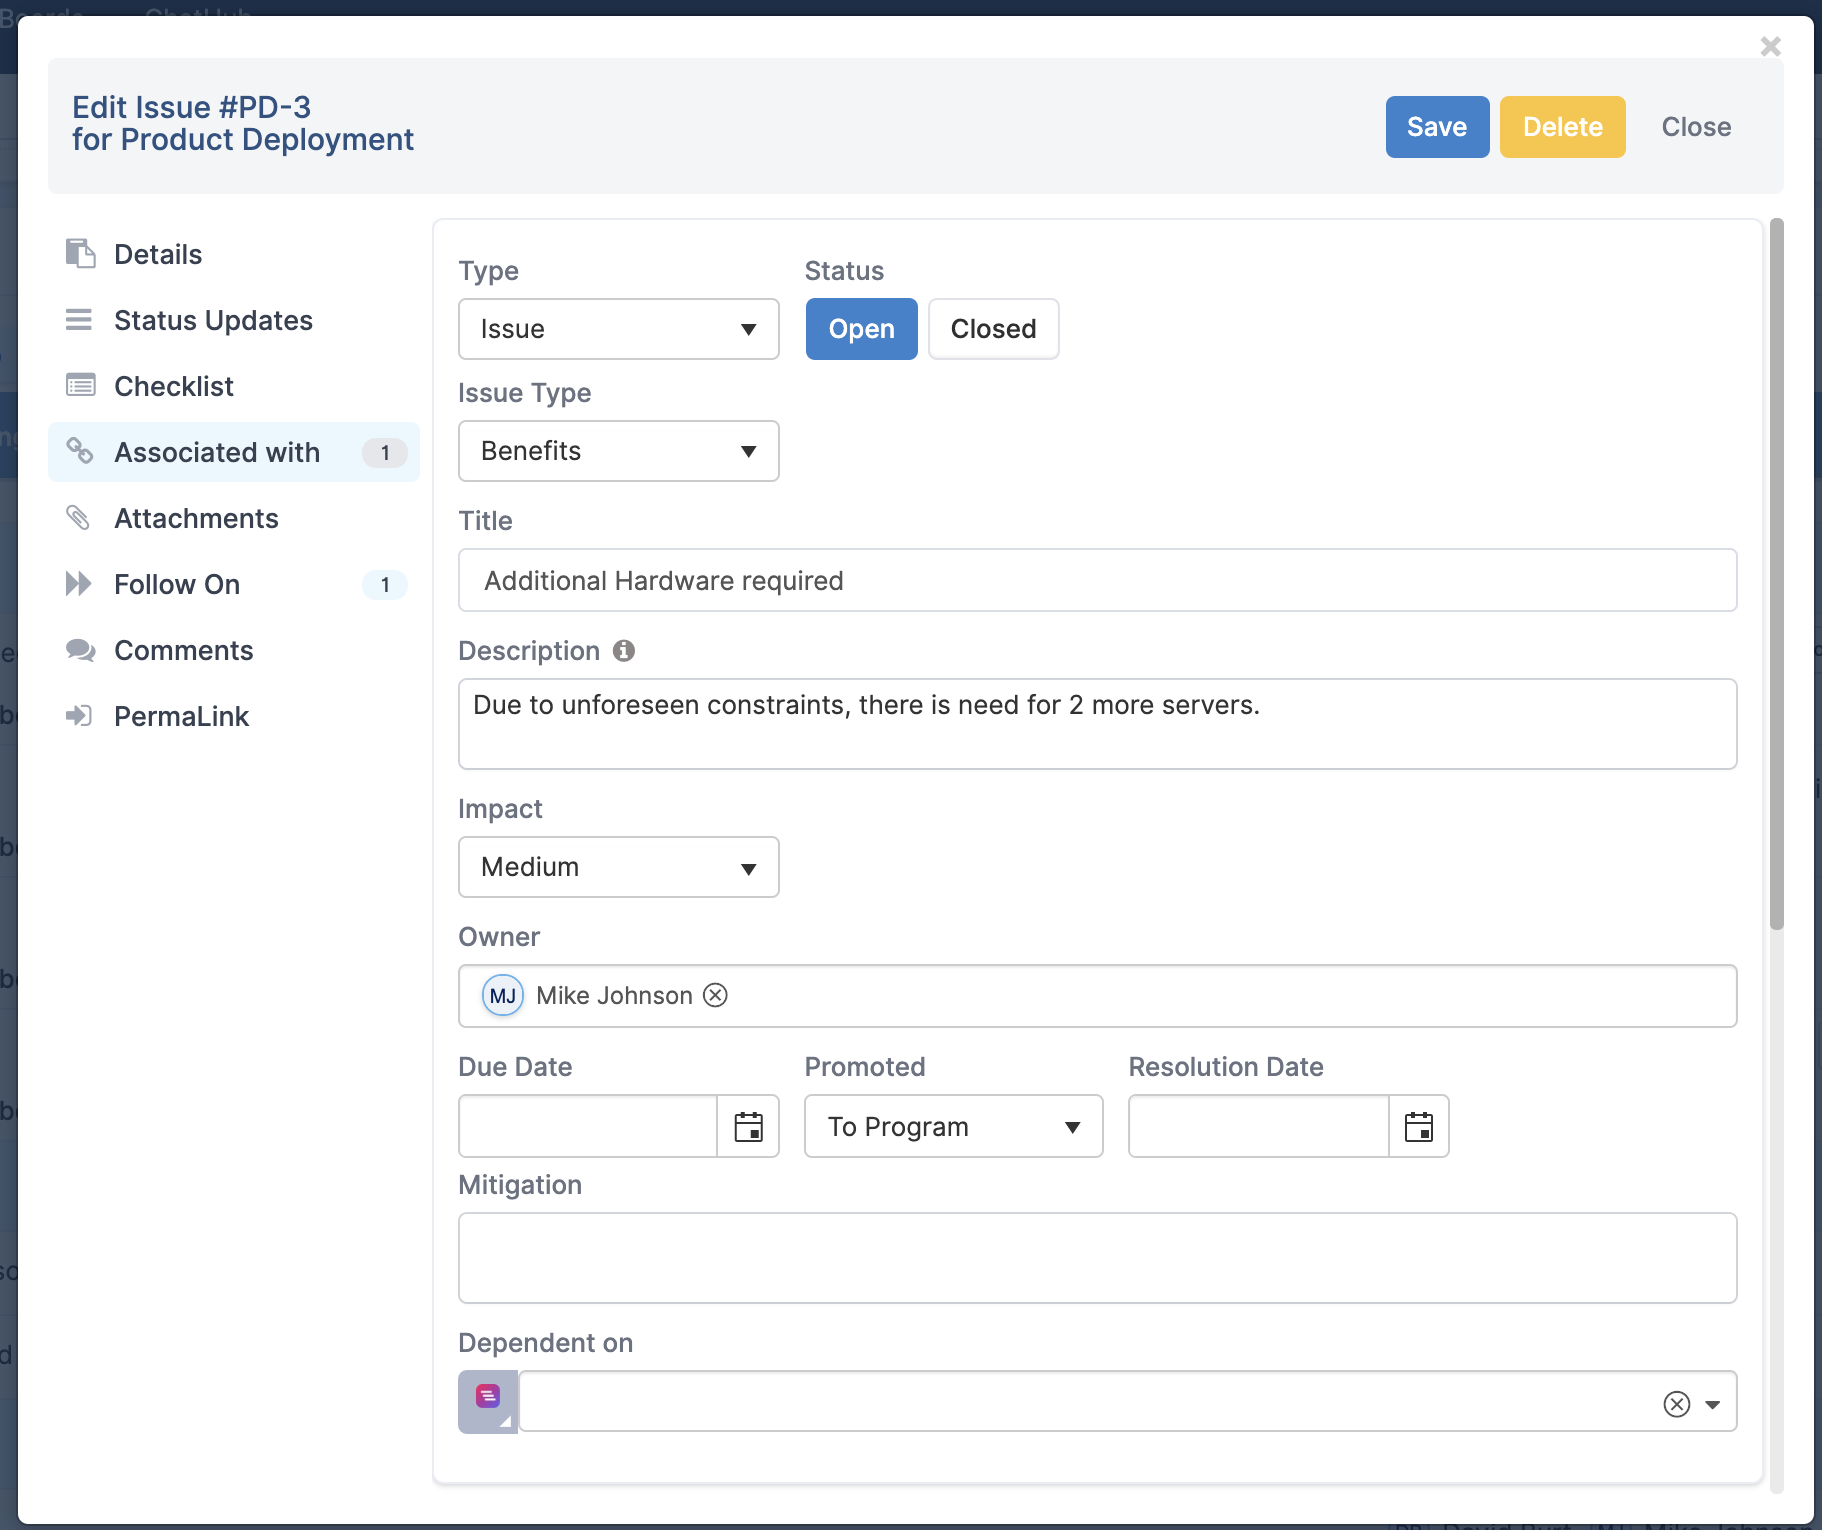Click the form's vertical scrollbar
The width and height of the screenshot is (1822, 1530).
coord(1776,575)
